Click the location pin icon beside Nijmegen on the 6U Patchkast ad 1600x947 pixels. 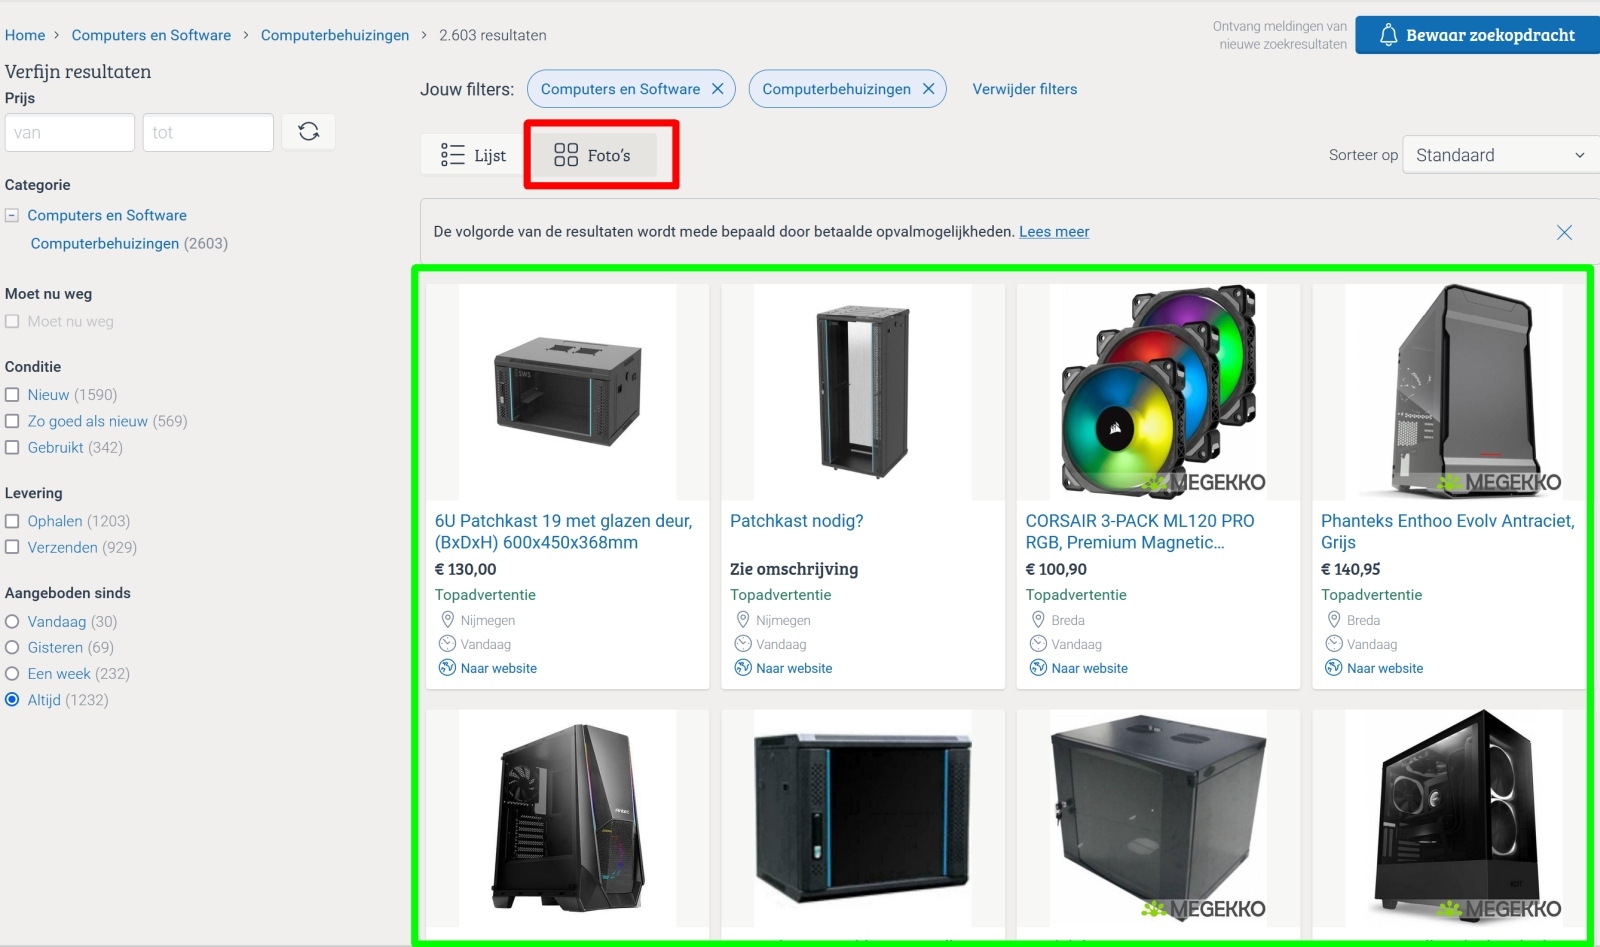click(447, 620)
